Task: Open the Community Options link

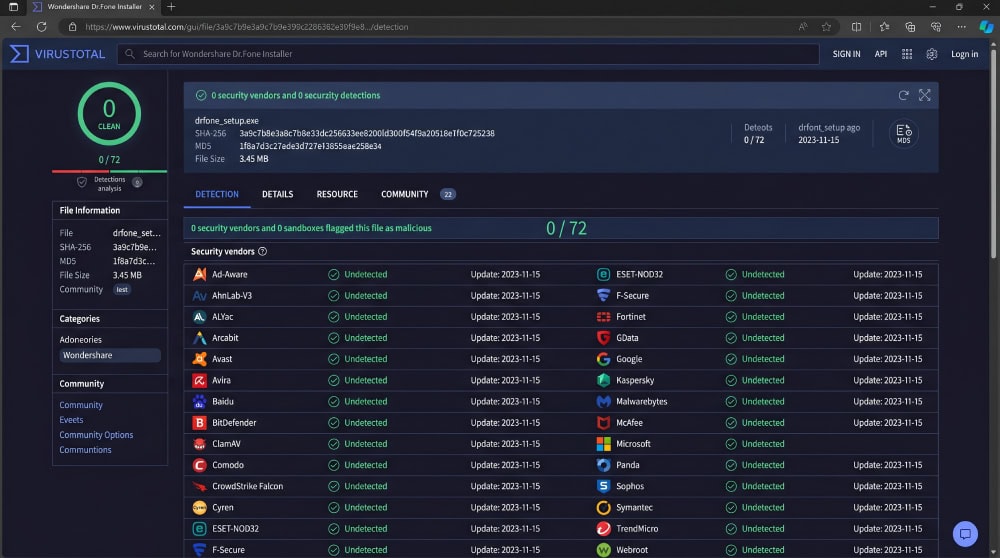Action: (x=96, y=435)
